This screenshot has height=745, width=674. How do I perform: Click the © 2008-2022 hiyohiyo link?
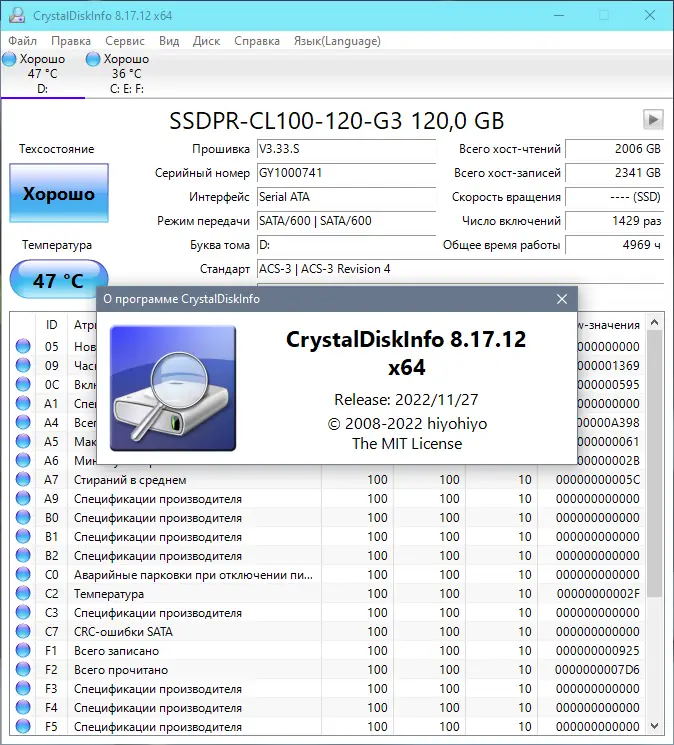[407, 423]
